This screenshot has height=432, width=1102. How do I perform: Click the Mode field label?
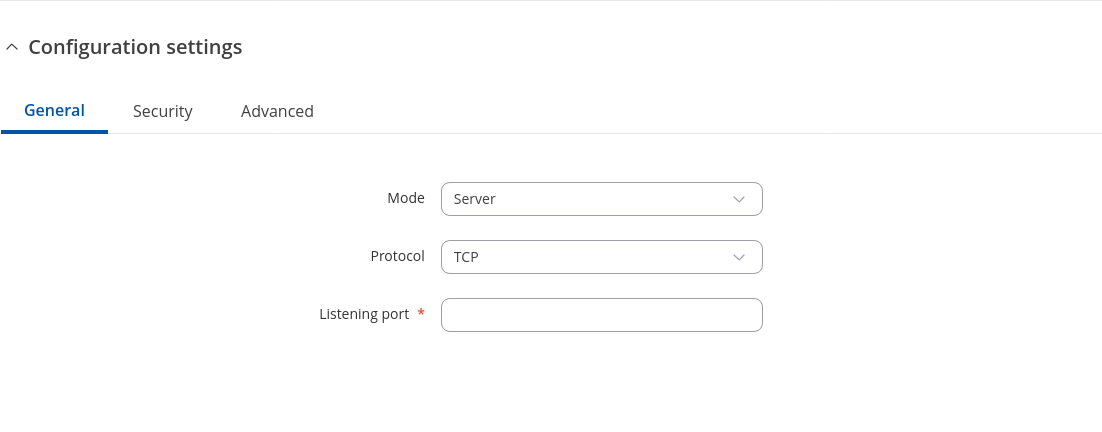(x=406, y=198)
